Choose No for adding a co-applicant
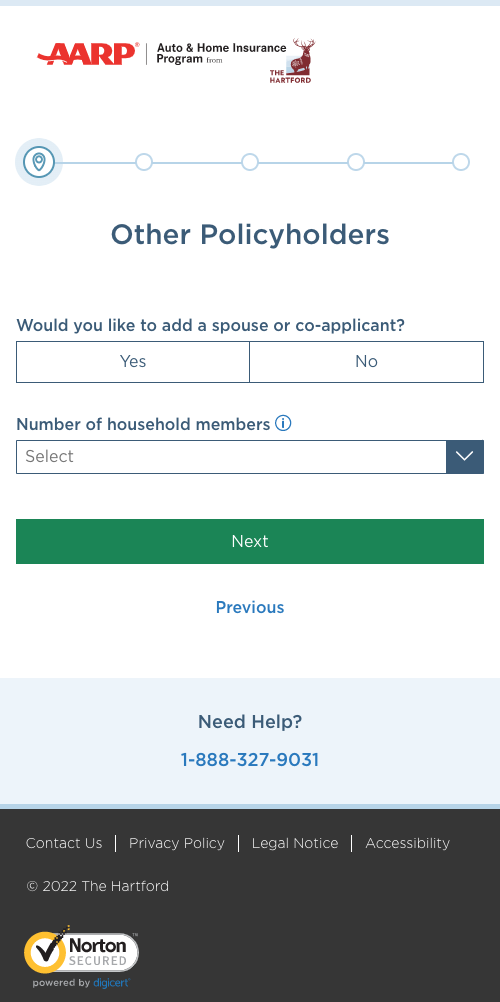Screen dimensions: 500x1002 pyautogui.click(x=366, y=362)
